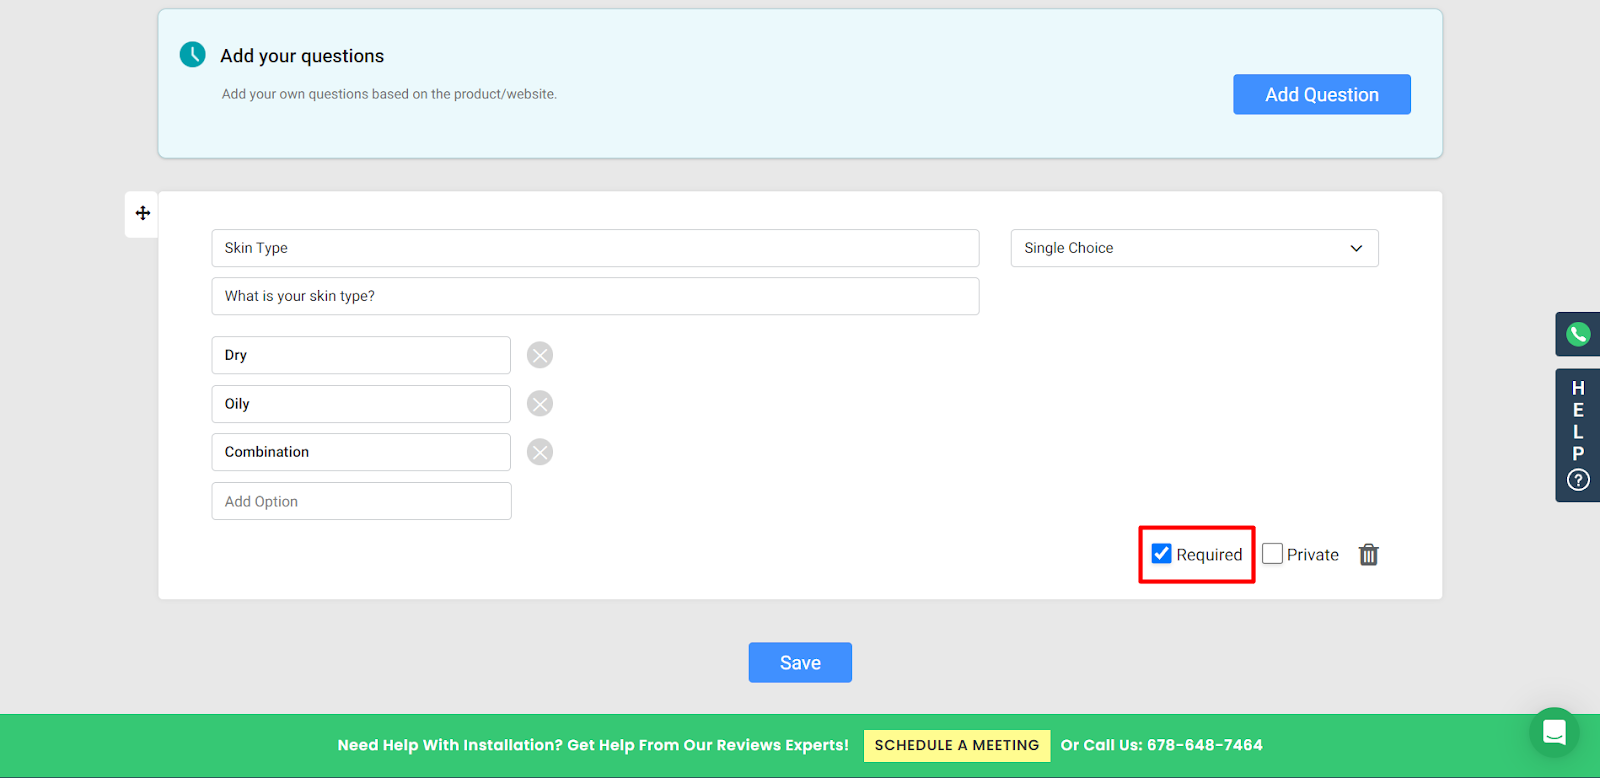Click the clock icon beside Add your questions
The image size is (1600, 778).
[192, 54]
